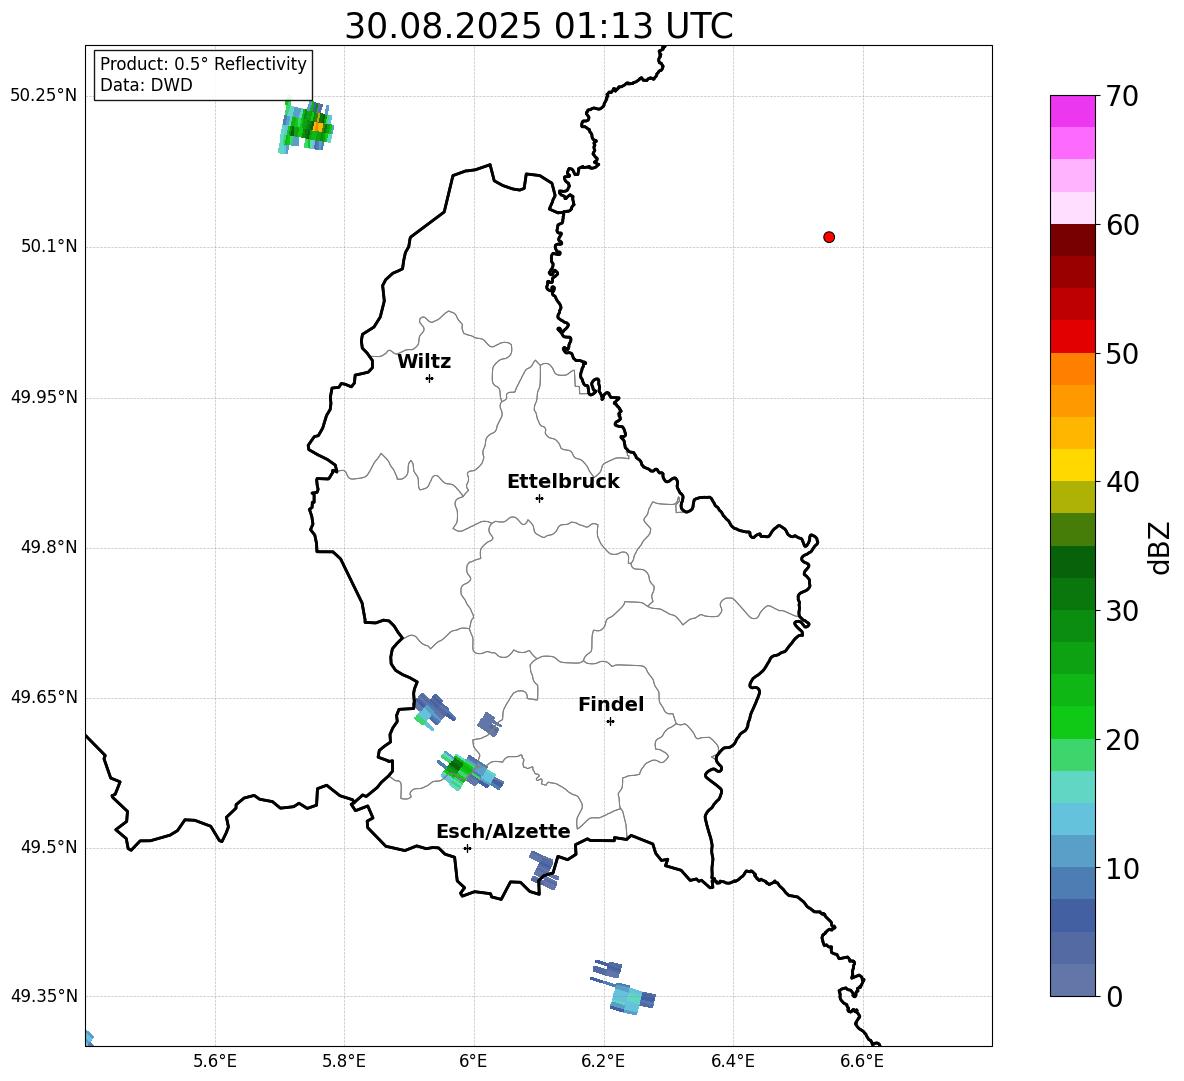The width and height of the screenshot is (1184, 1081).
Task: Click the title 30.08.2025 01:13 UTC
Action: (538, 26)
